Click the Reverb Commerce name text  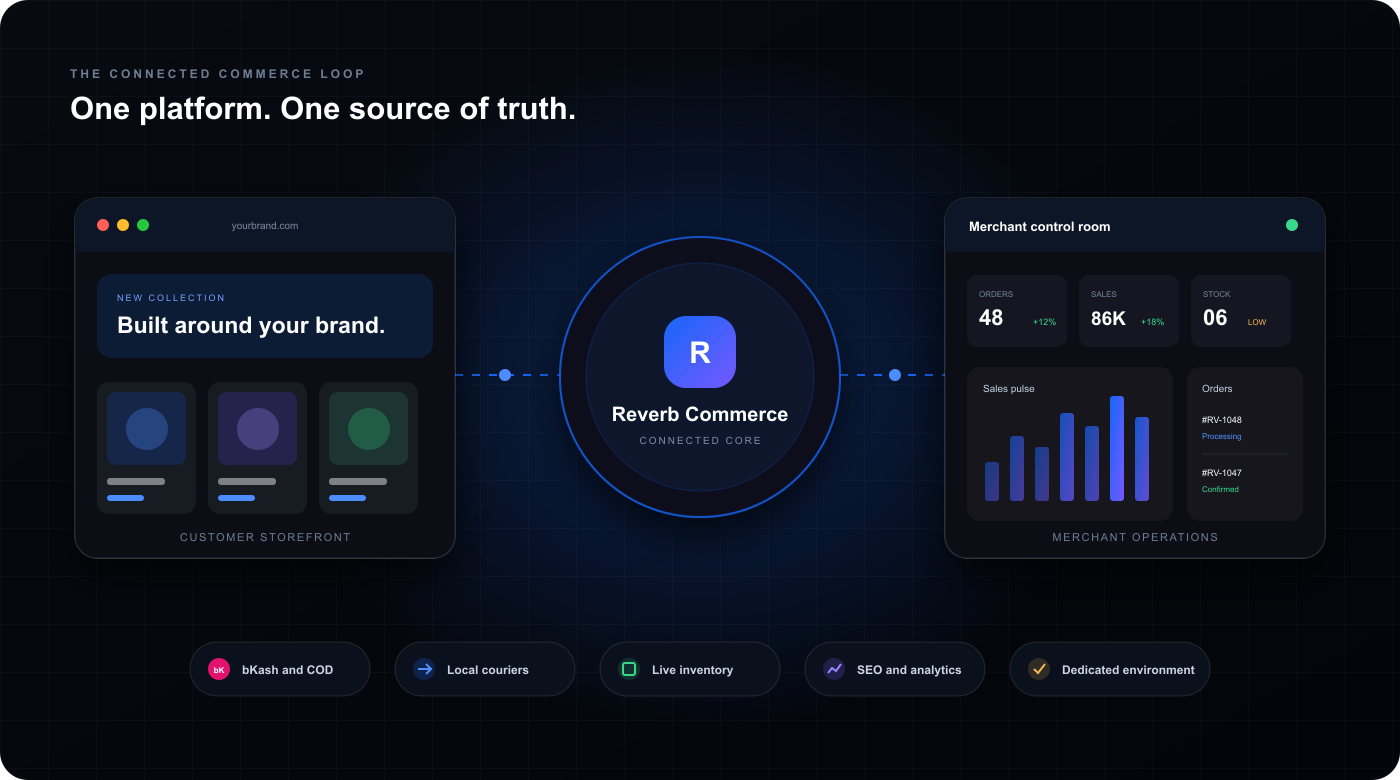point(700,414)
